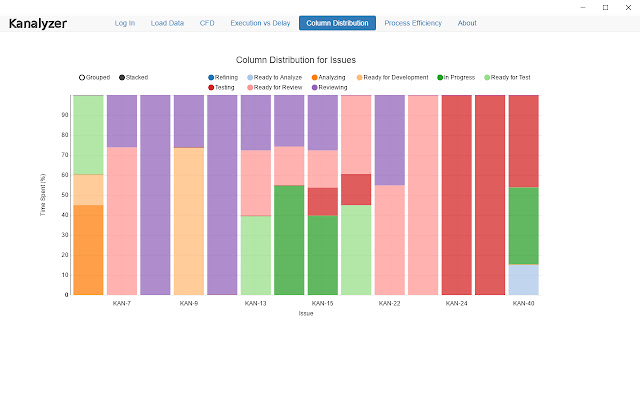Open the CFD tab

pyautogui.click(x=207, y=22)
